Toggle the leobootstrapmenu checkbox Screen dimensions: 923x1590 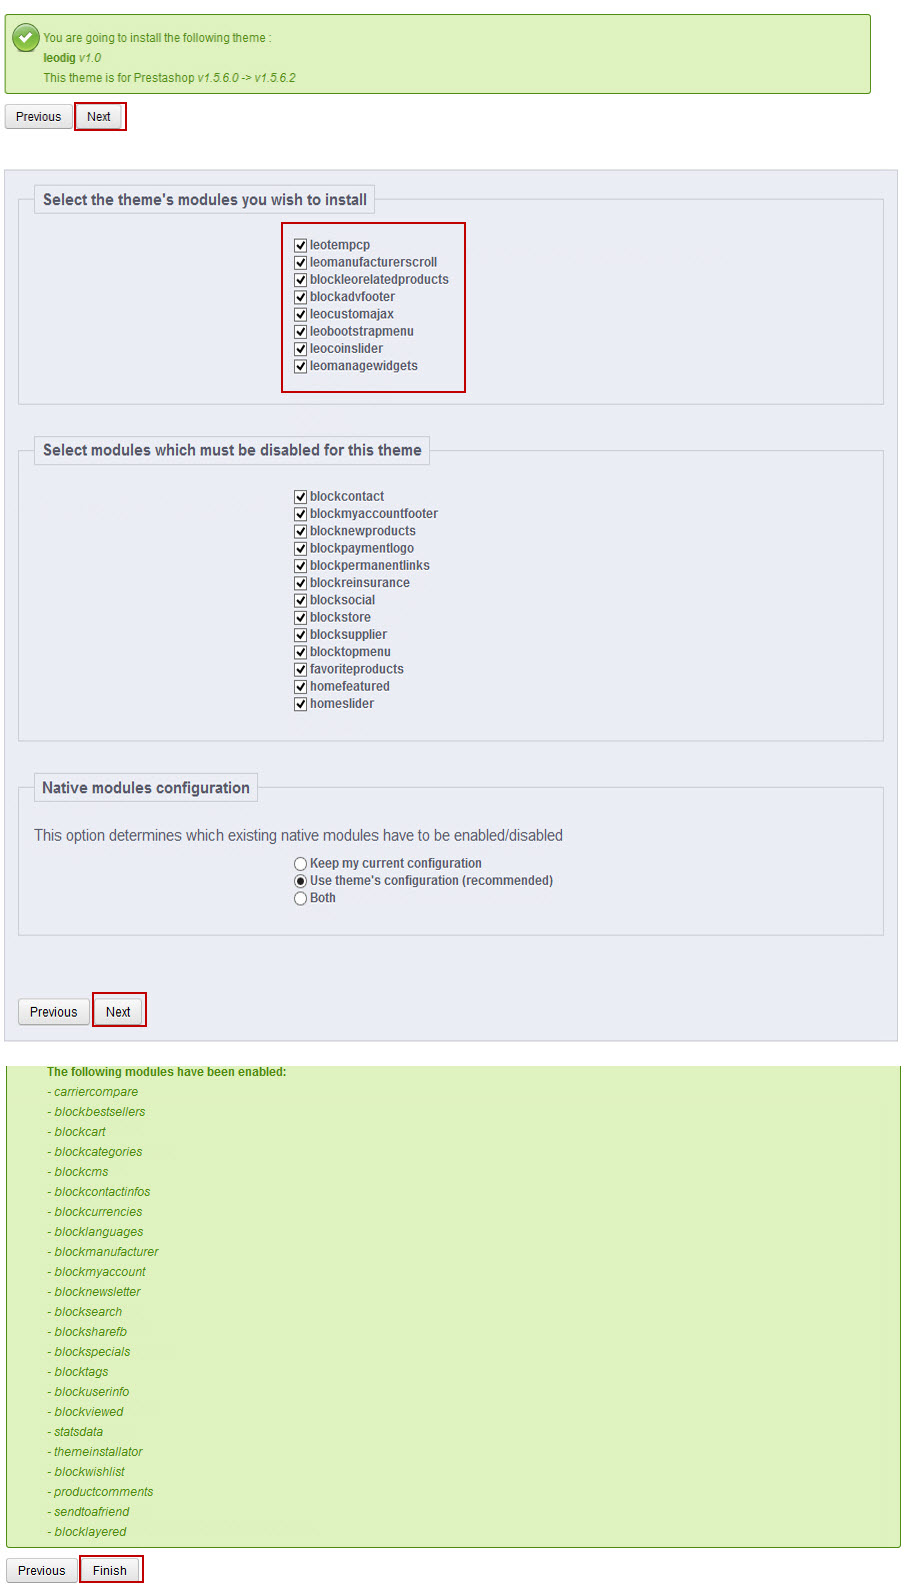[300, 332]
